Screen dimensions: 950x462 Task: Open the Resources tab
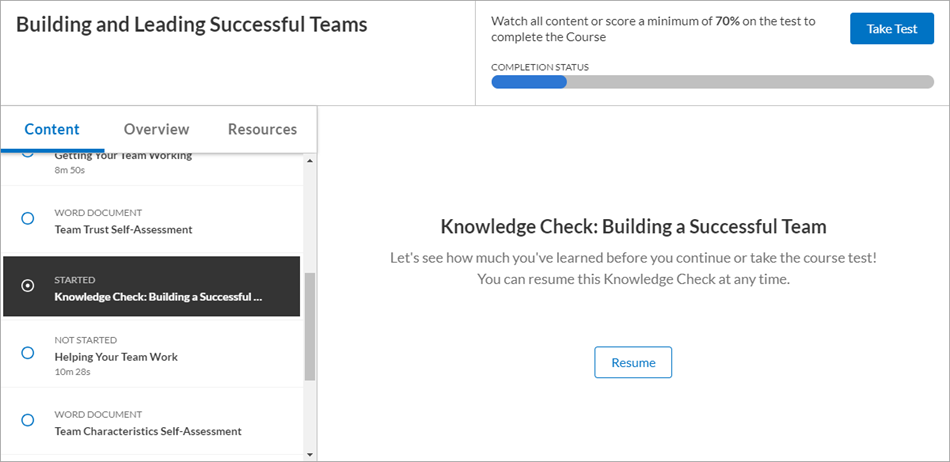pyautogui.click(x=262, y=129)
